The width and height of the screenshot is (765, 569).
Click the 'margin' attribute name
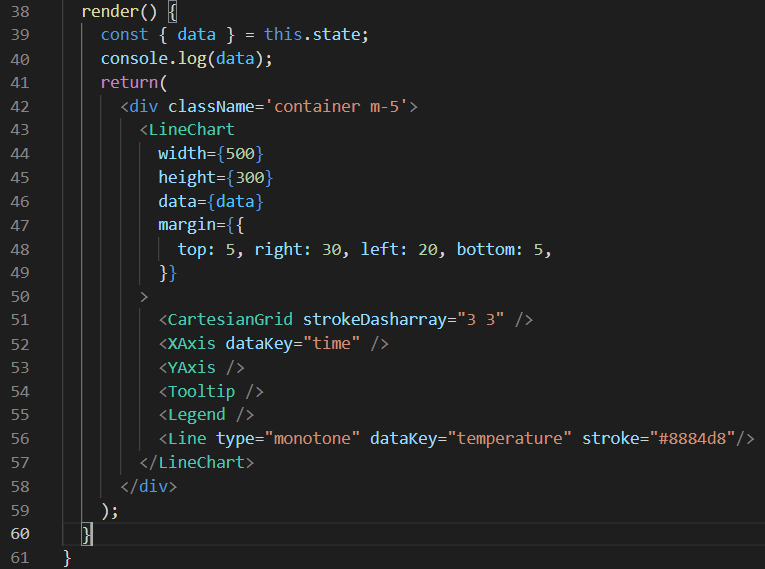pos(187,225)
